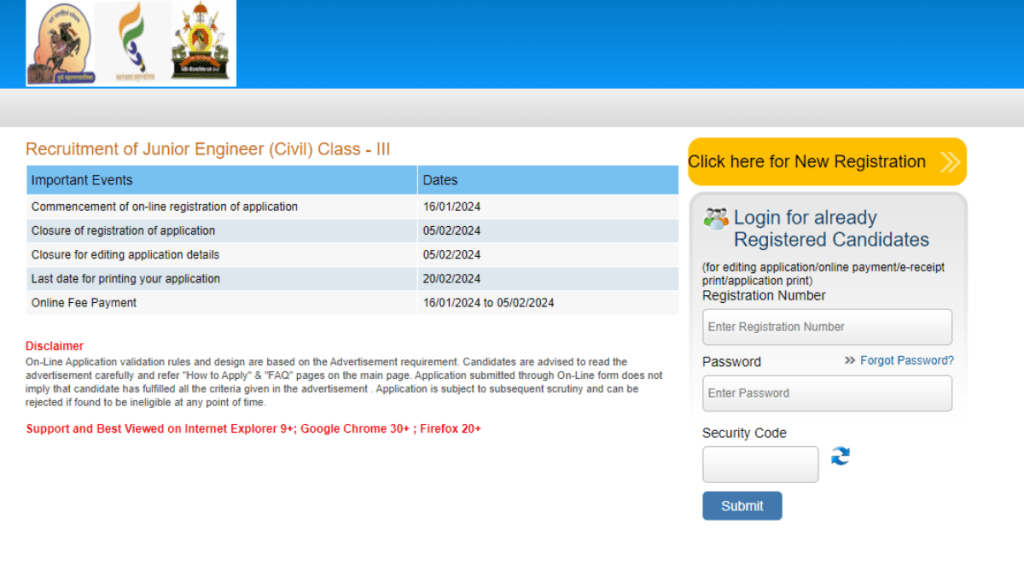
Task: Focus the Enter Password field
Action: [826, 393]
